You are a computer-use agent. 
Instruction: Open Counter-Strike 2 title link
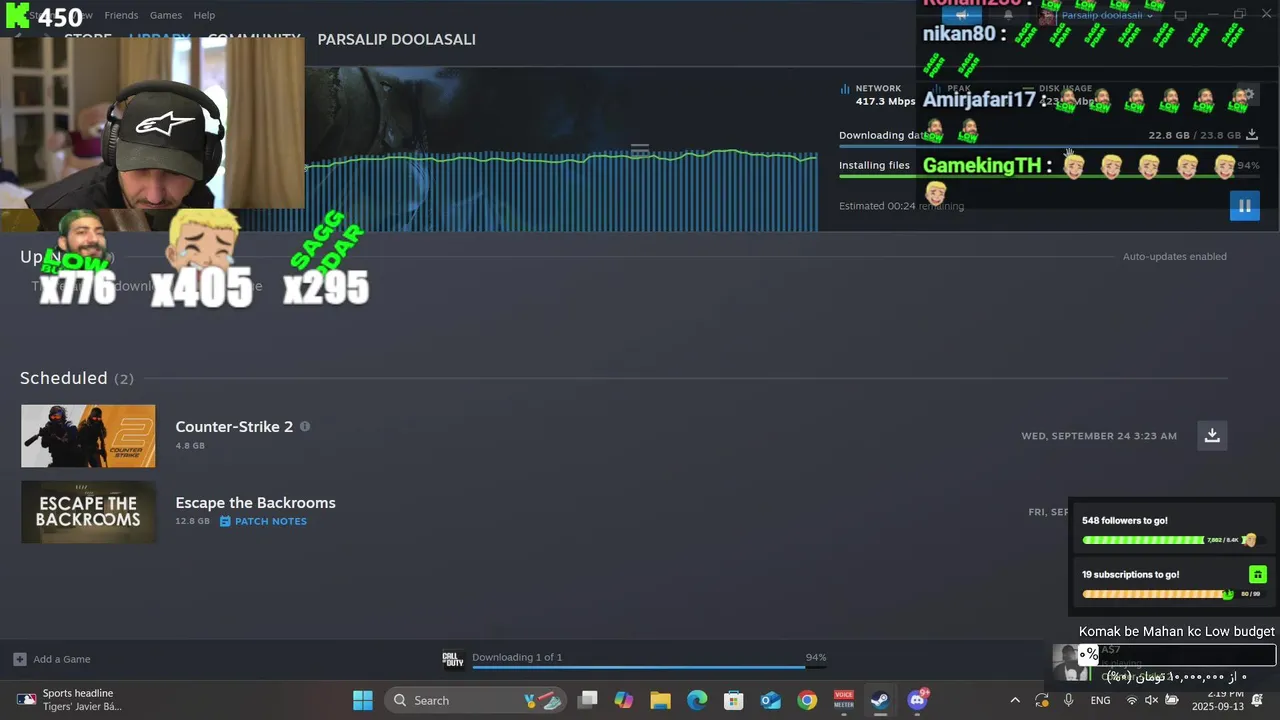click(234, 426)
